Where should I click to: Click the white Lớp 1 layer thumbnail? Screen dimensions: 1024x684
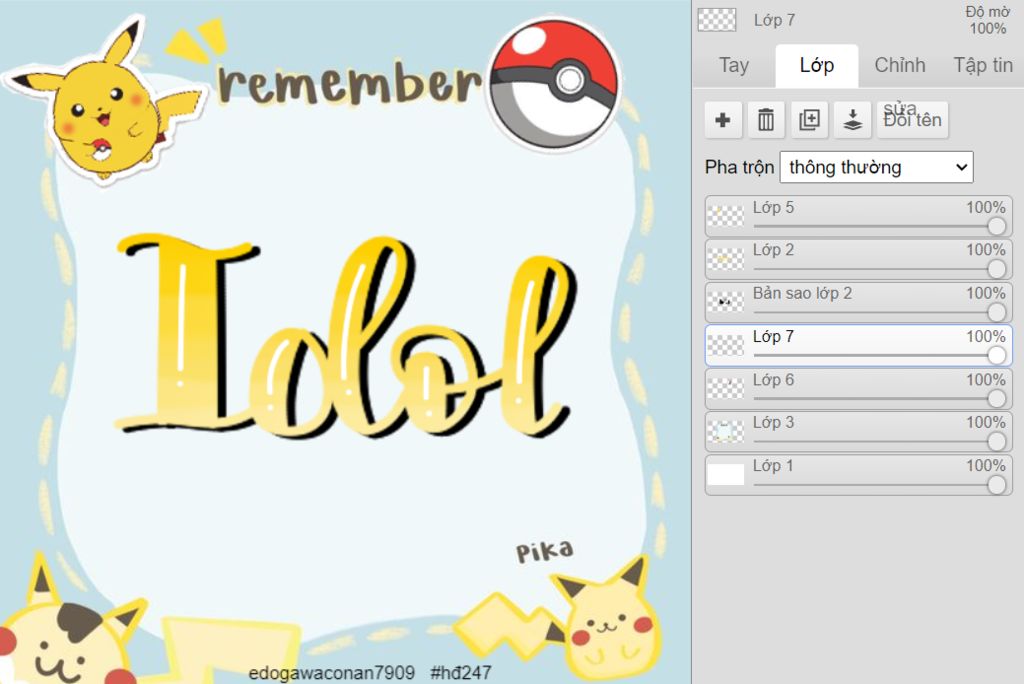[726, 474]
